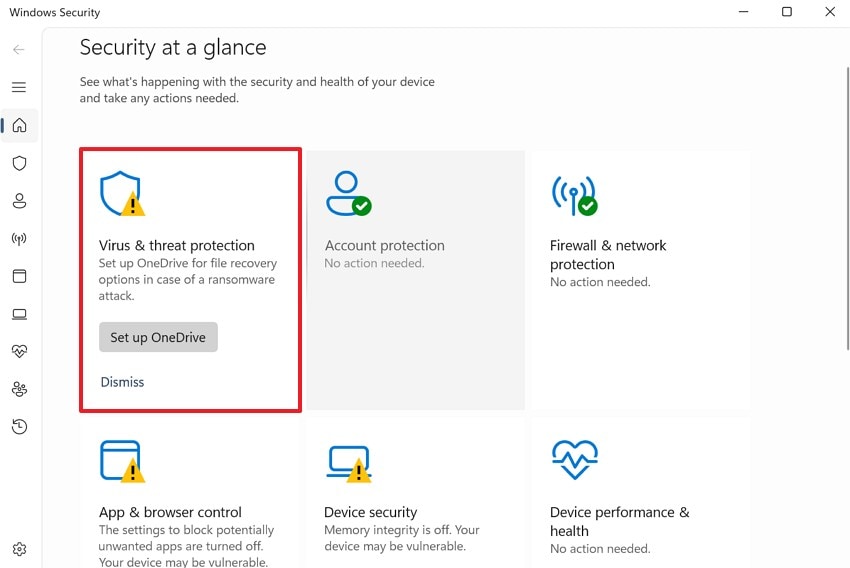
Task: Select the Home icon in sidebar
Action: point(20,125)
